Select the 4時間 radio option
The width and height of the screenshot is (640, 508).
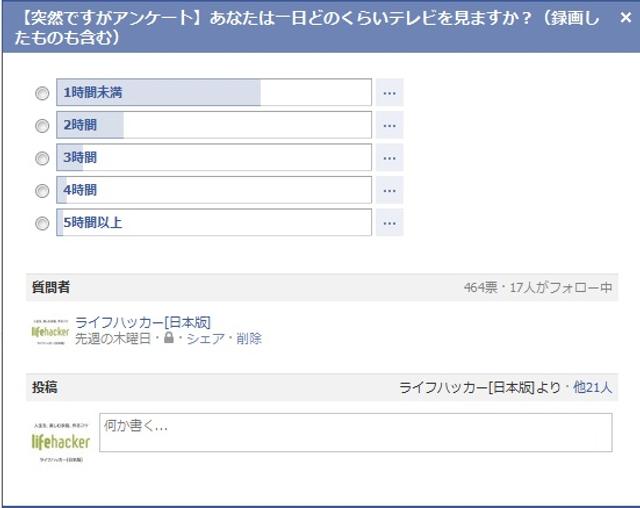(x=42, y=190)
